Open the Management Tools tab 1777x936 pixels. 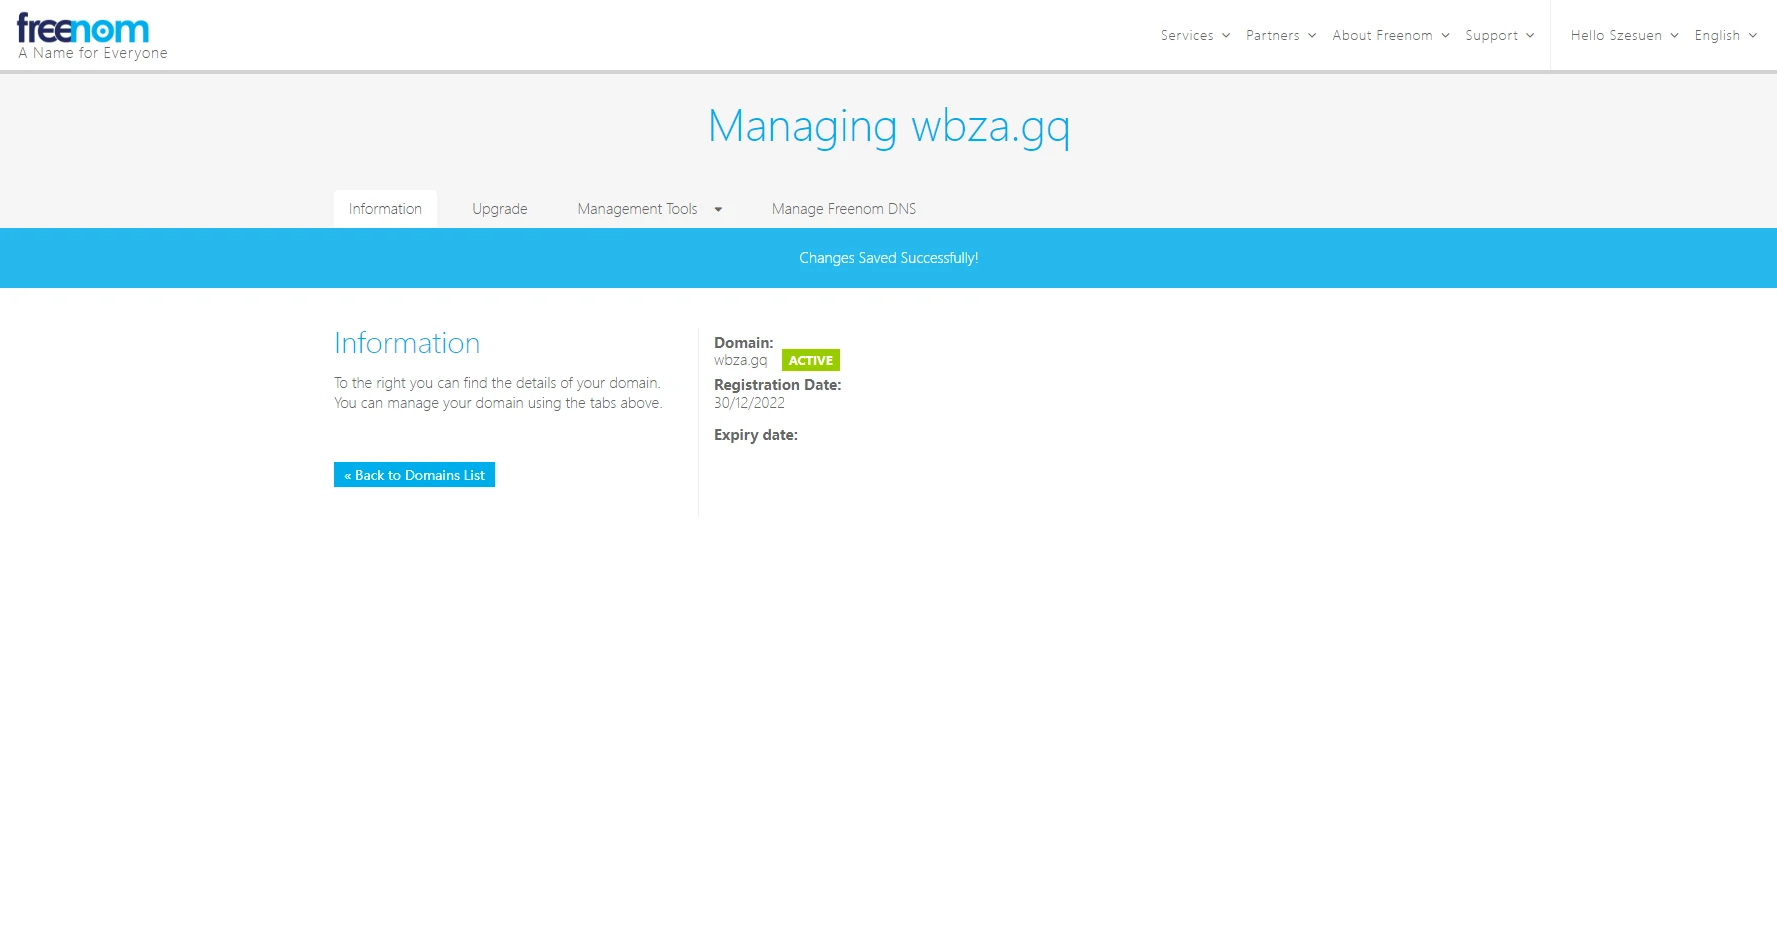[x=637, y=209]
